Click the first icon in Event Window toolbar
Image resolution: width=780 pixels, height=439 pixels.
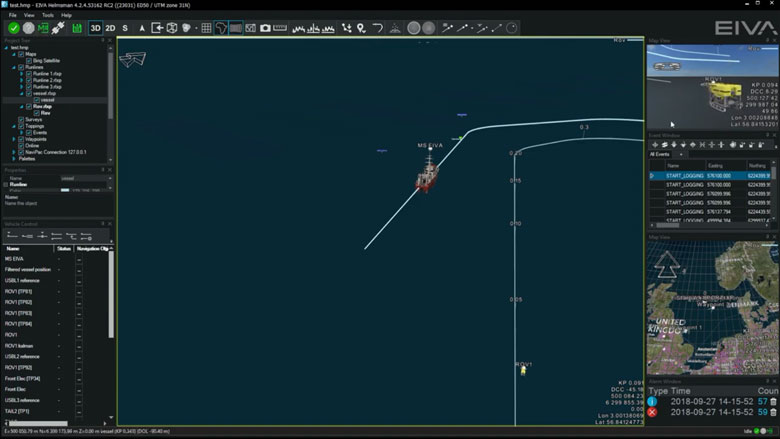tap(655, 145)
